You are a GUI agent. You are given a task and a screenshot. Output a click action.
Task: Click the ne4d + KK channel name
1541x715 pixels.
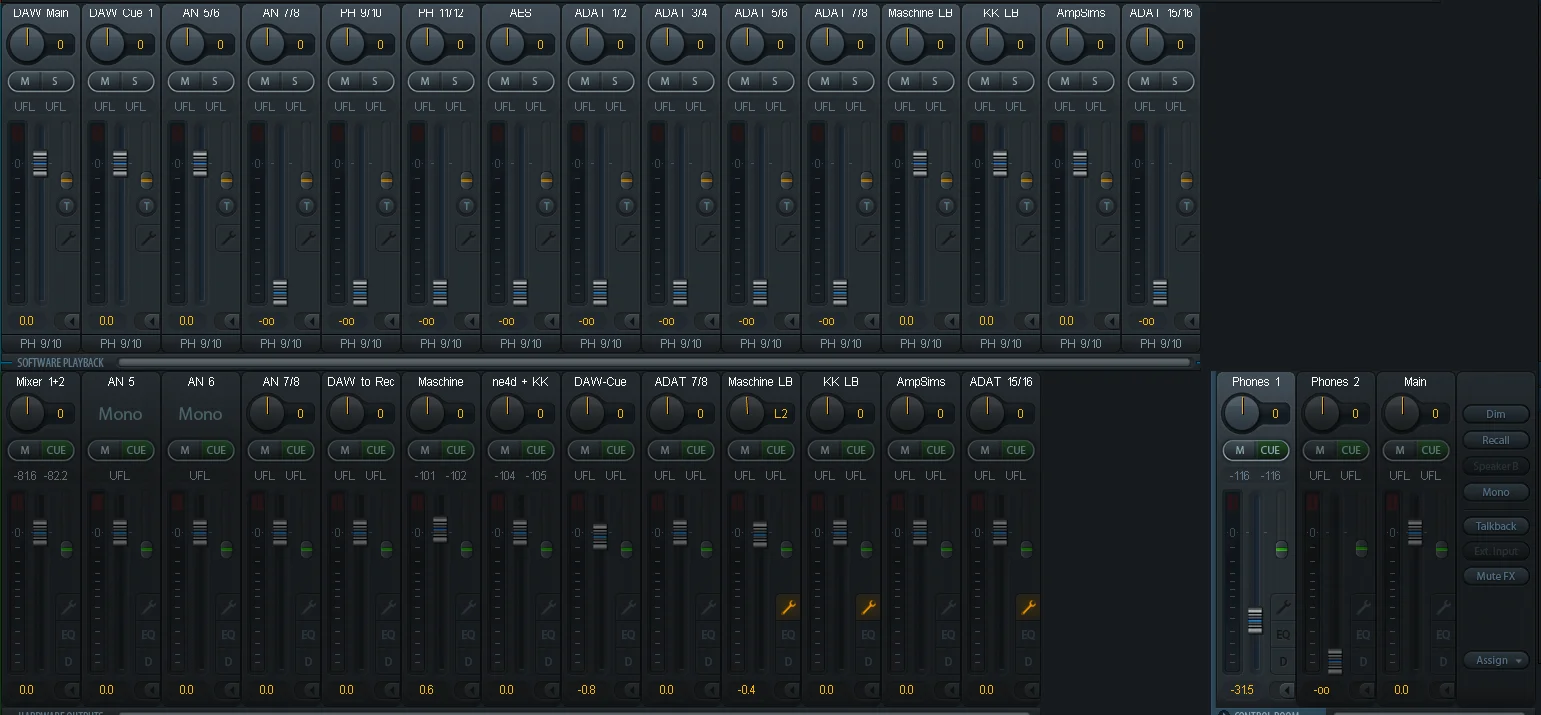[520, 382]
